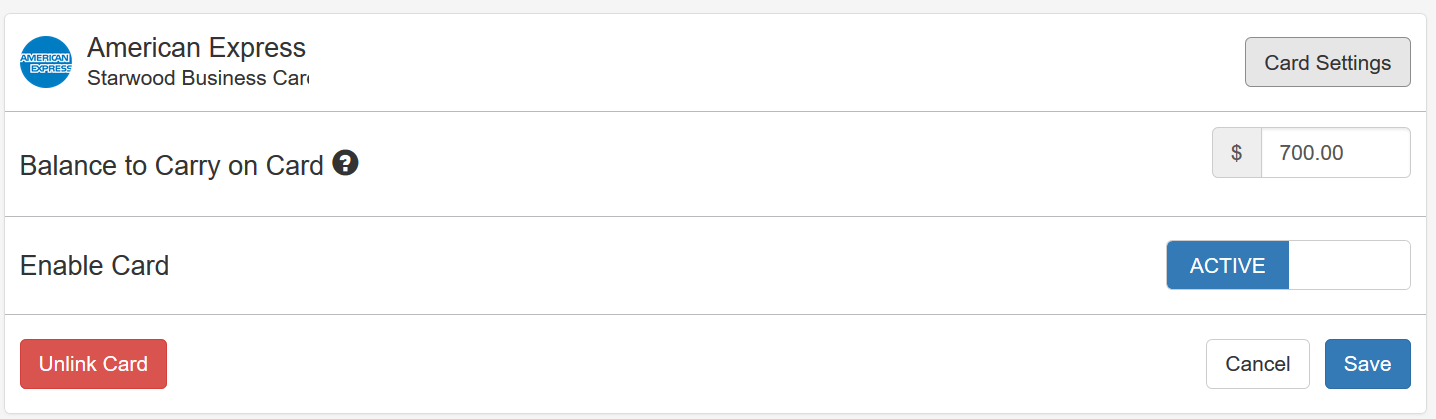Save the card settings
The width and height of the screenshot is (1436, 419).
coord(1367,364)
